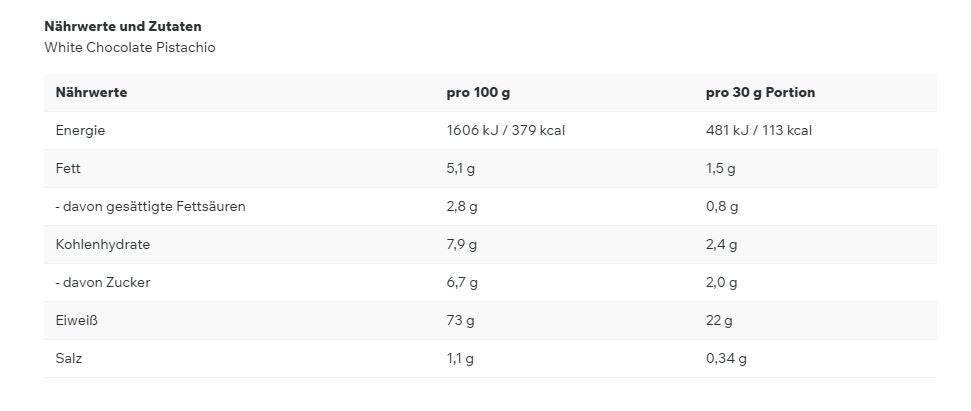Select the 0,8 g saturated fat value
971x411 pixels.
[x=721, y=206]
